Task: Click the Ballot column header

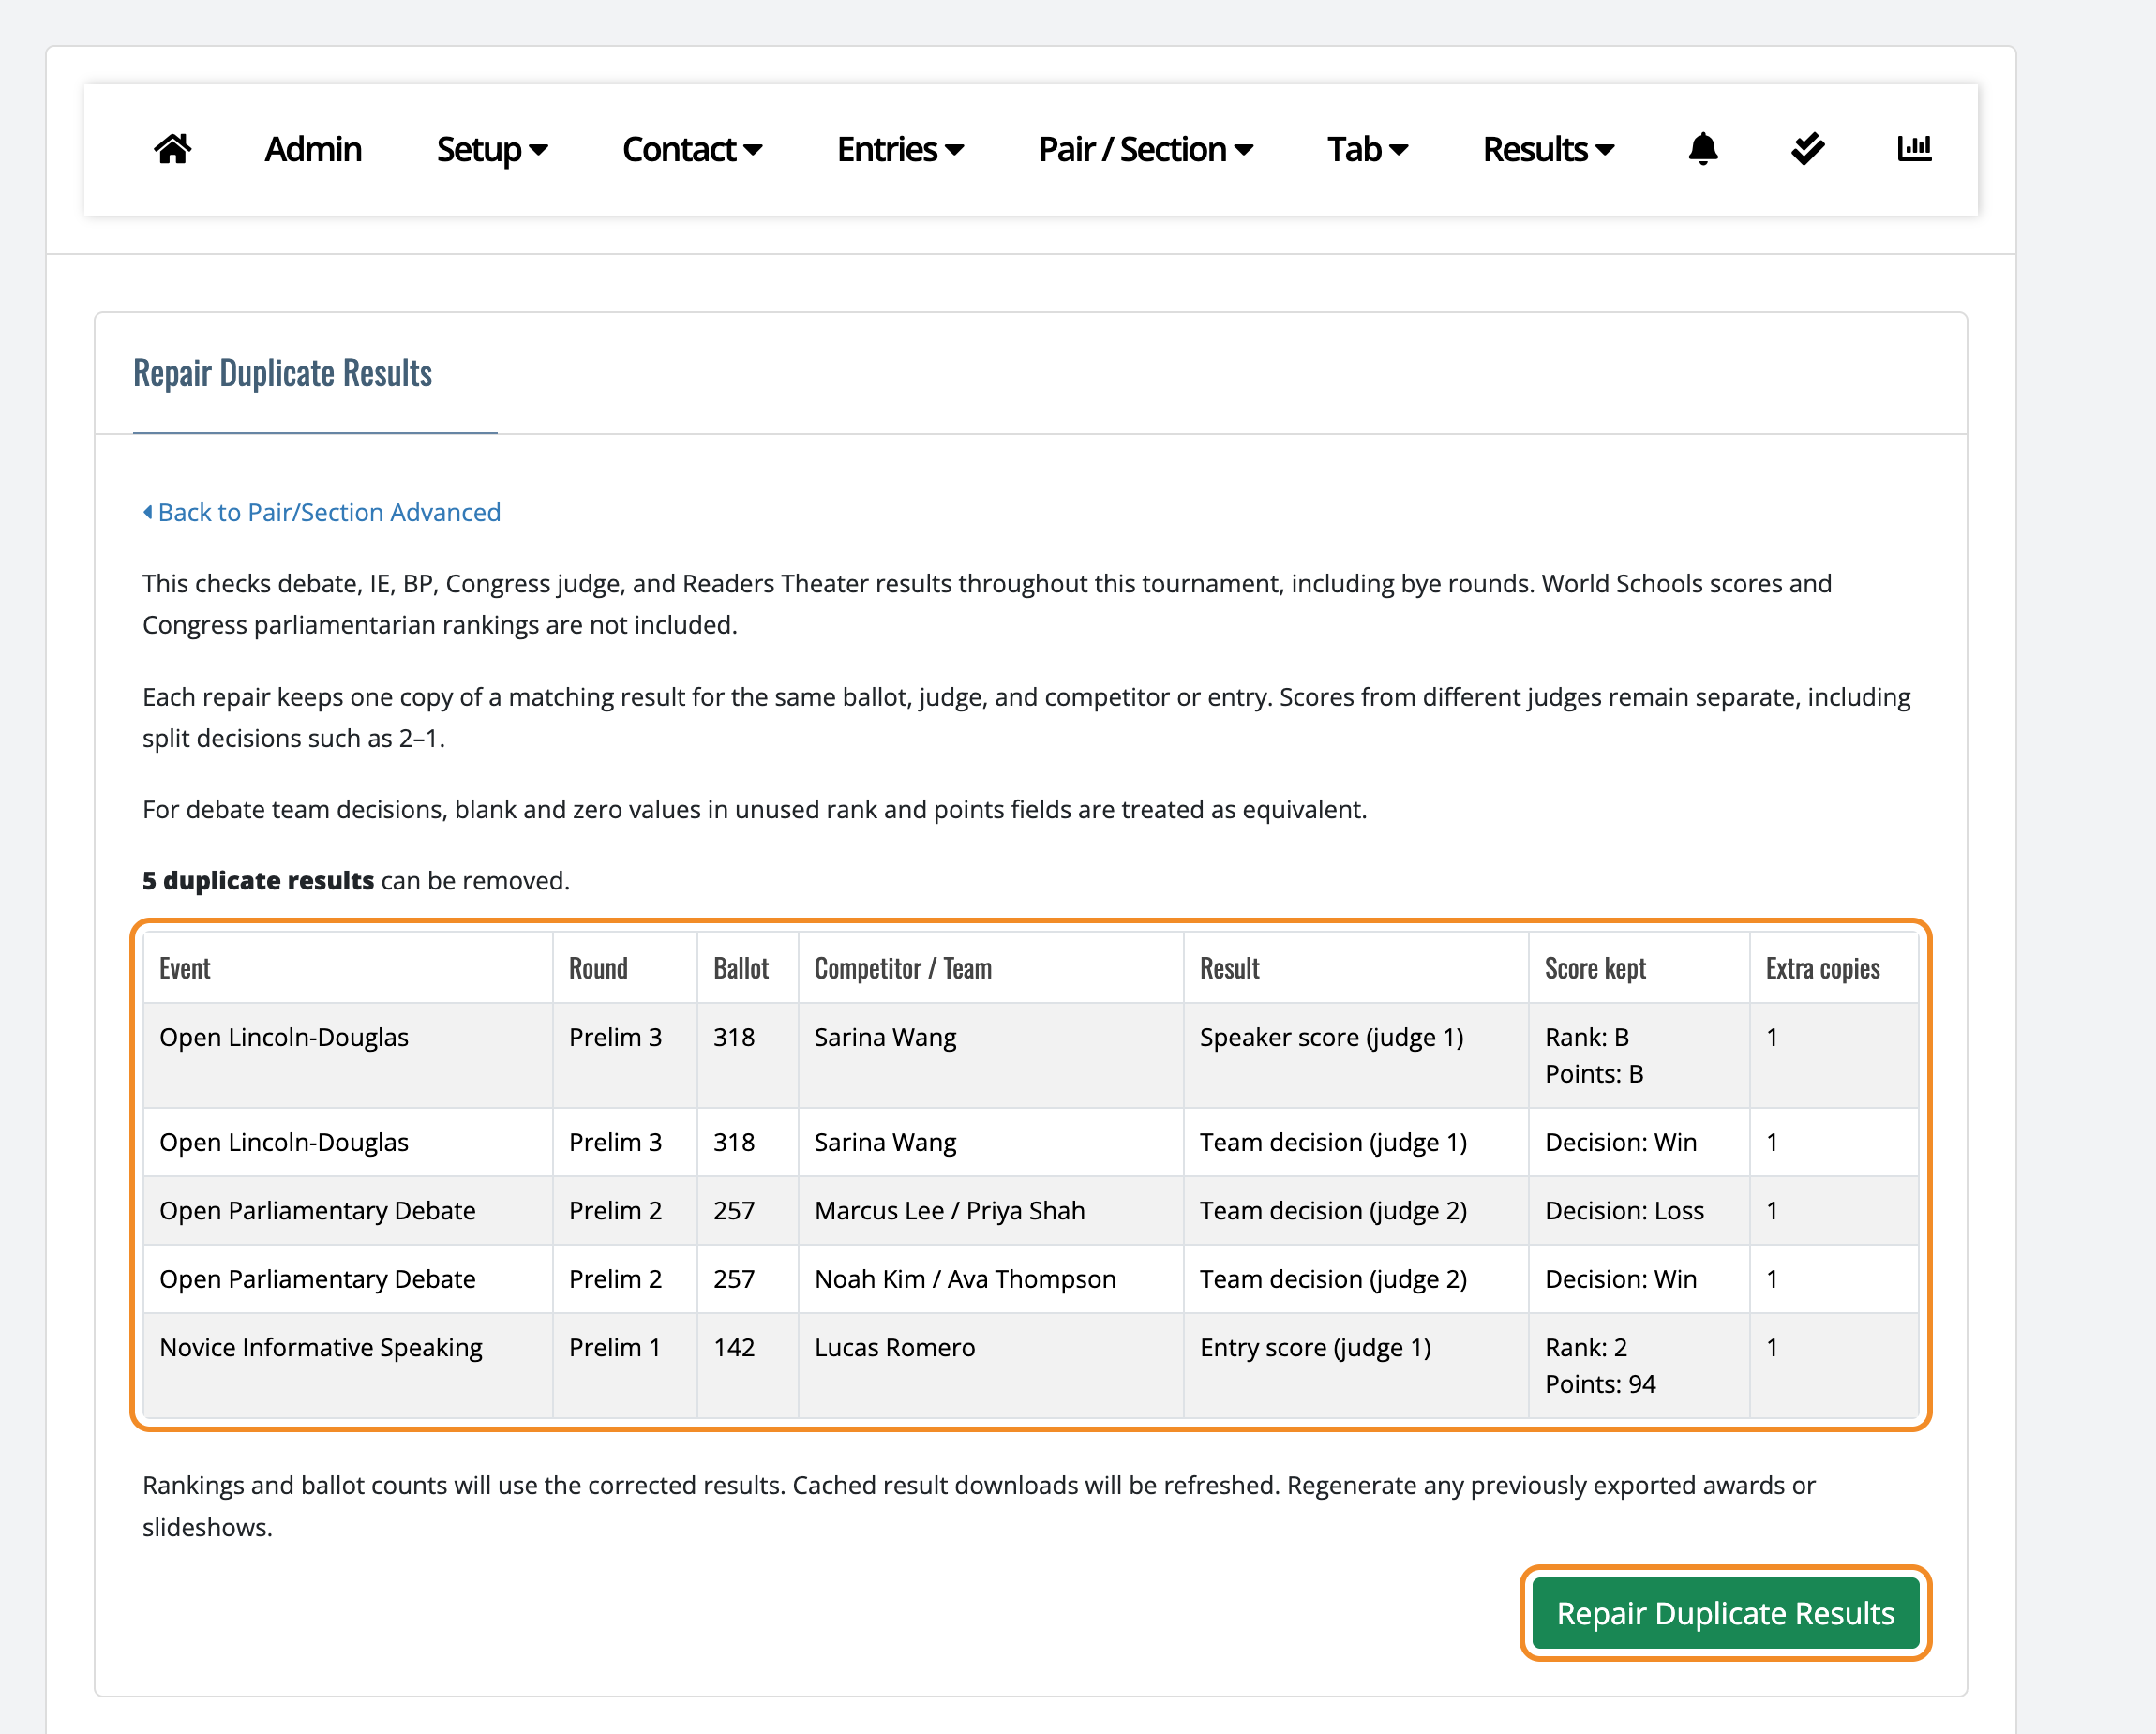Action: pyautogui.click(x=748, y=968)
